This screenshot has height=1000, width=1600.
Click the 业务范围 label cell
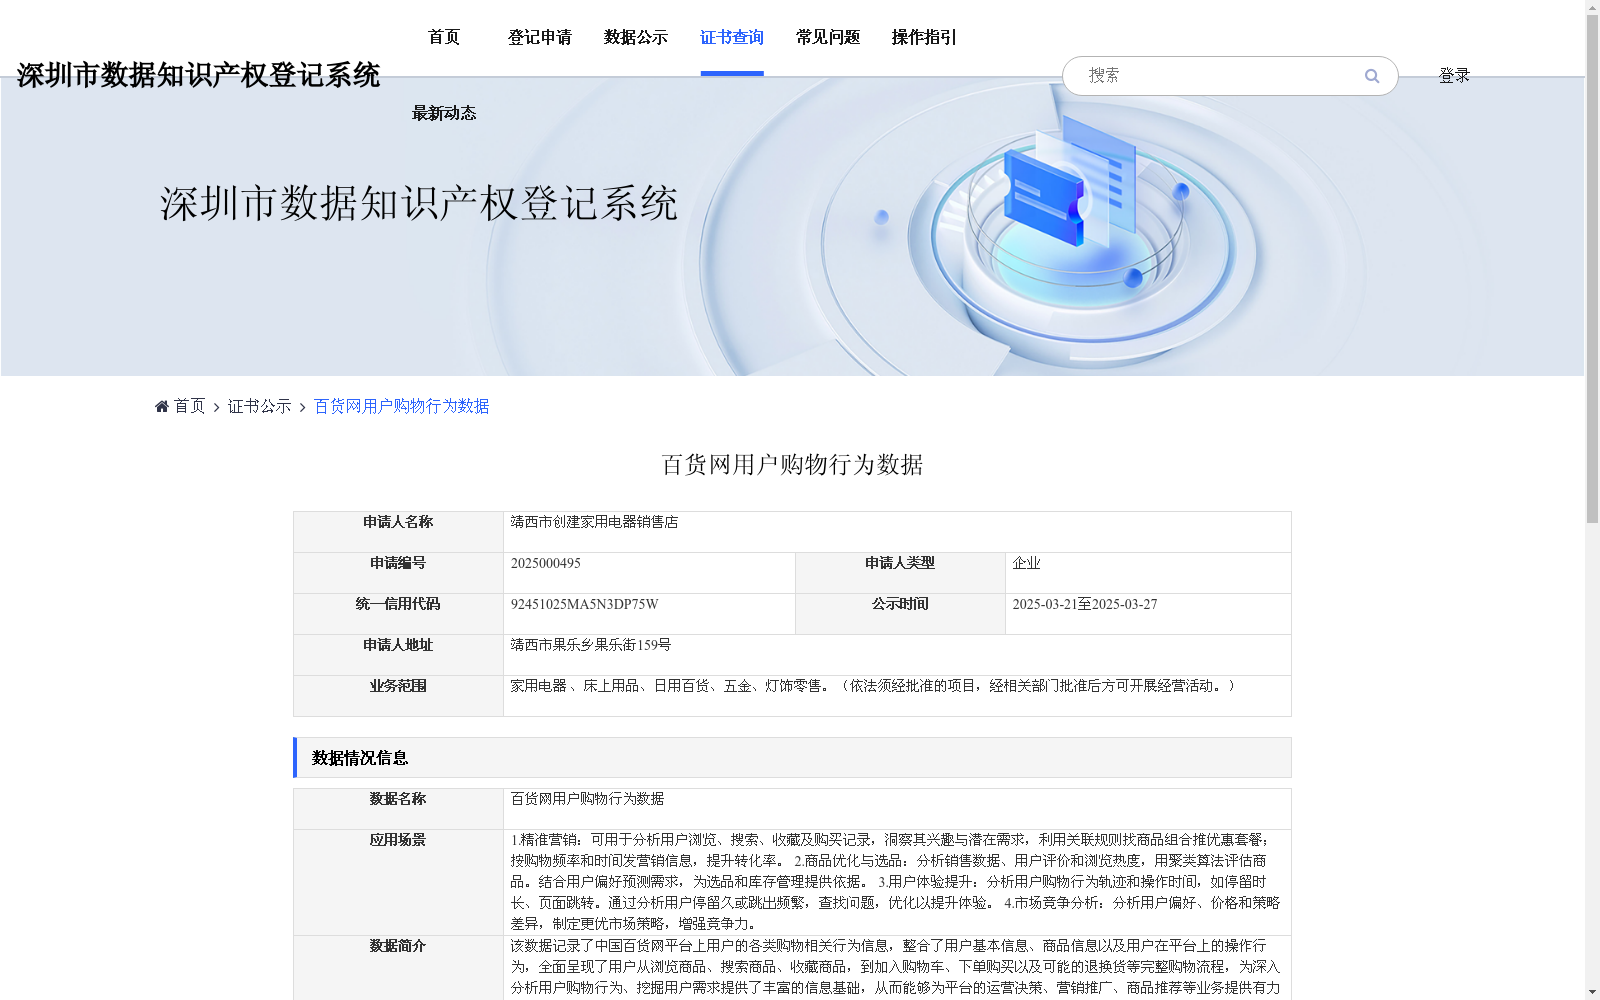(x=398, y=696)
